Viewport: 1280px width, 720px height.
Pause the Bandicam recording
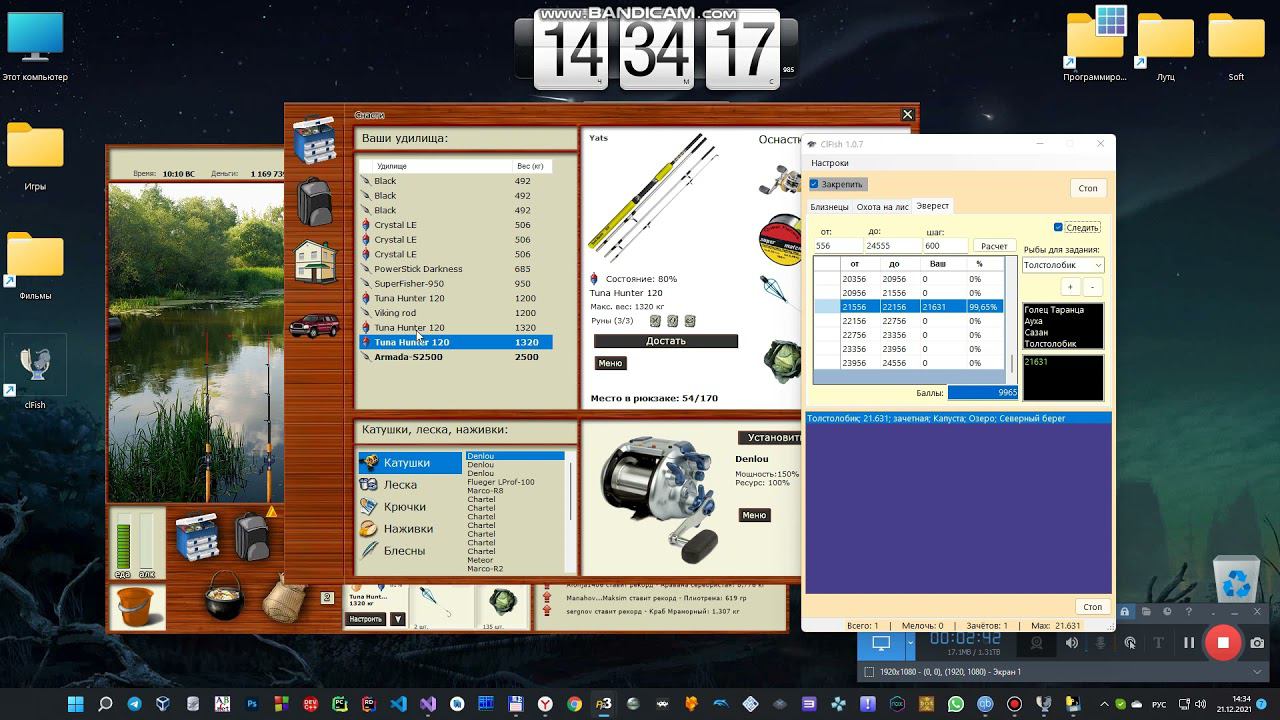(1189, 643)
